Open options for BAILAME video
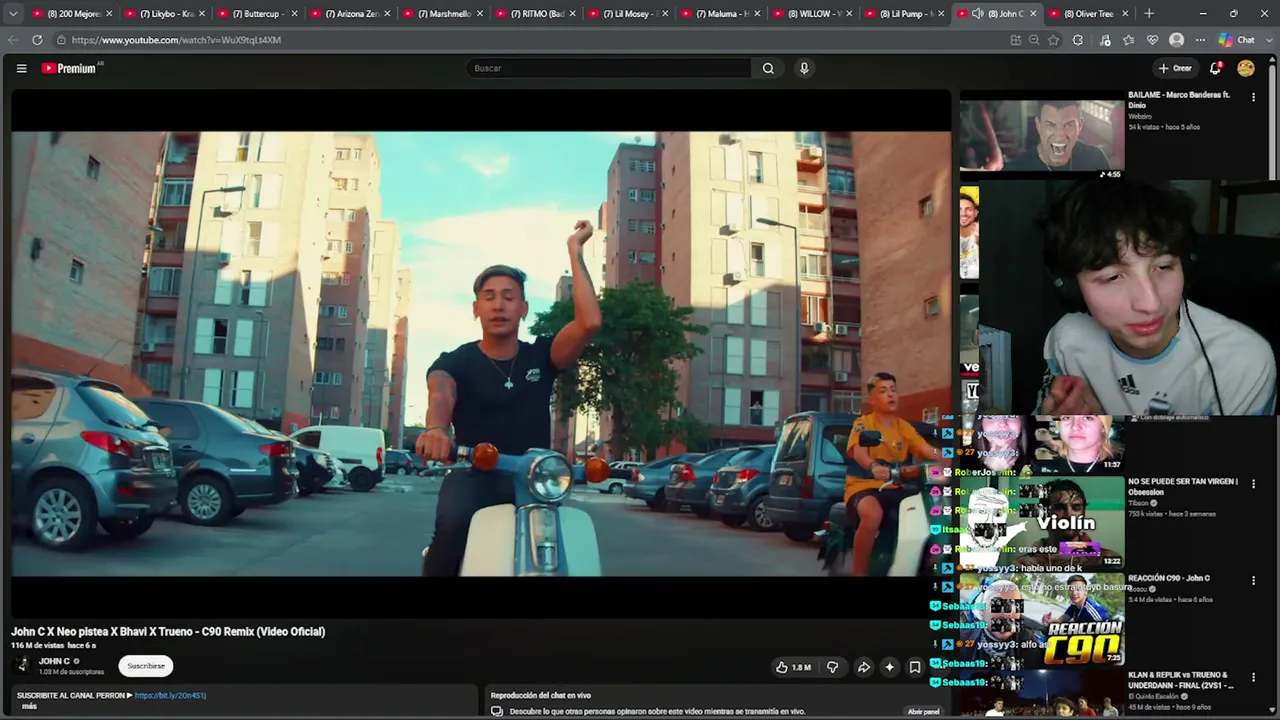 pos(1253,97)
